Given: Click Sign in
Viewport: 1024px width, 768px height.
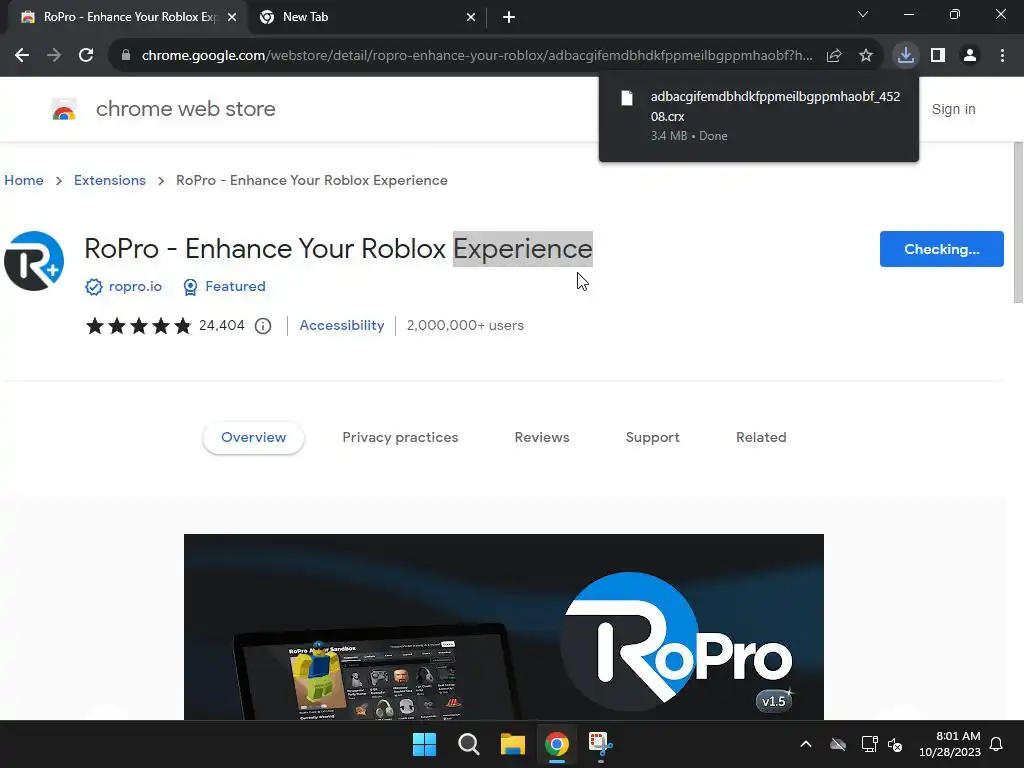Looking at the screenshot, I should 953,109.
